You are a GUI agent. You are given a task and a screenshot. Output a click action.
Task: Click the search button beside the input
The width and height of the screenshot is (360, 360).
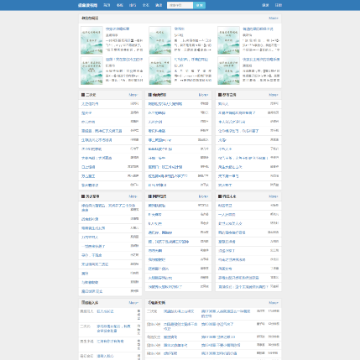199,5
